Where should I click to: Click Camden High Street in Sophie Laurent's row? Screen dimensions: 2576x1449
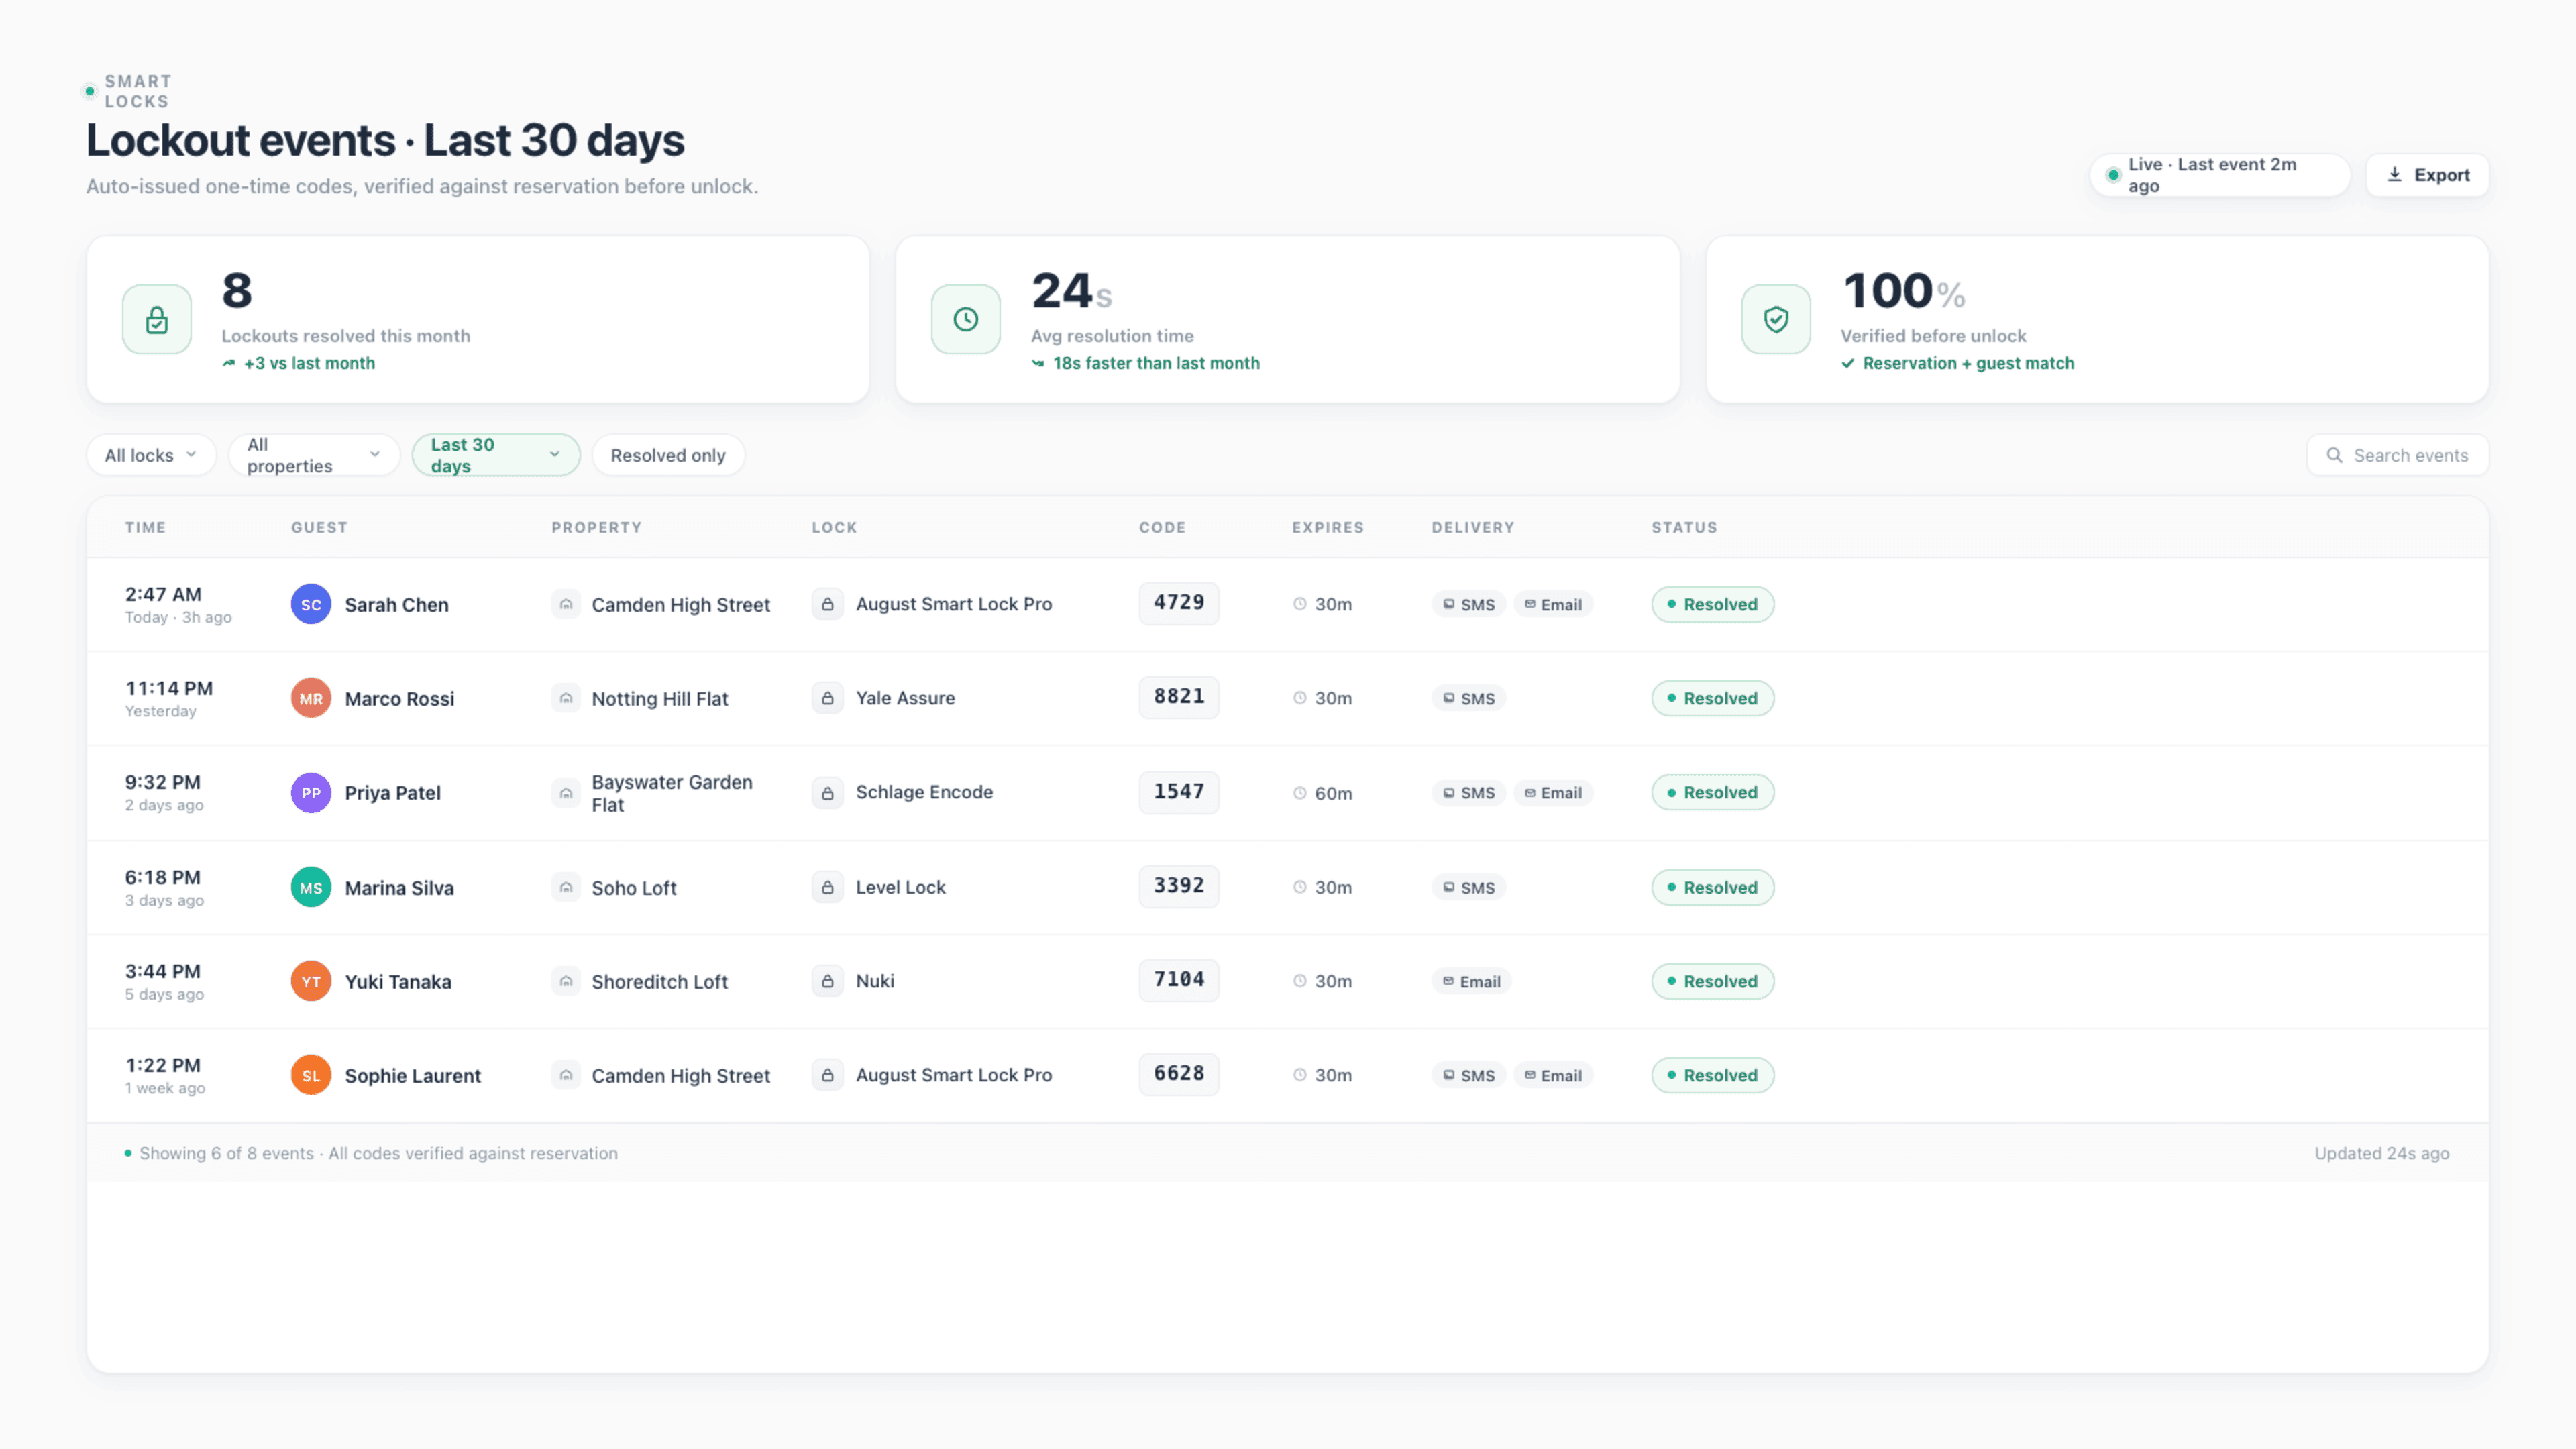coord(681,1076)
